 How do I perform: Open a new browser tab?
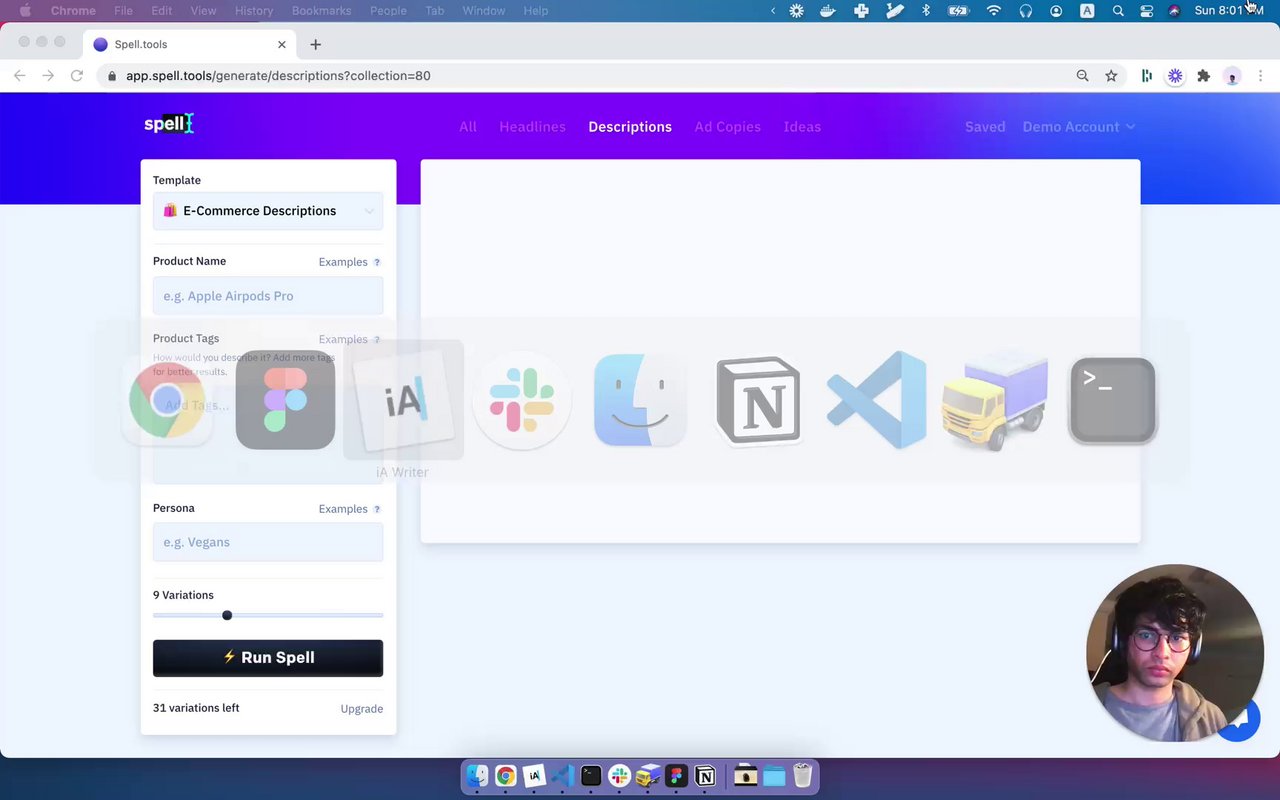coord(315,44)
